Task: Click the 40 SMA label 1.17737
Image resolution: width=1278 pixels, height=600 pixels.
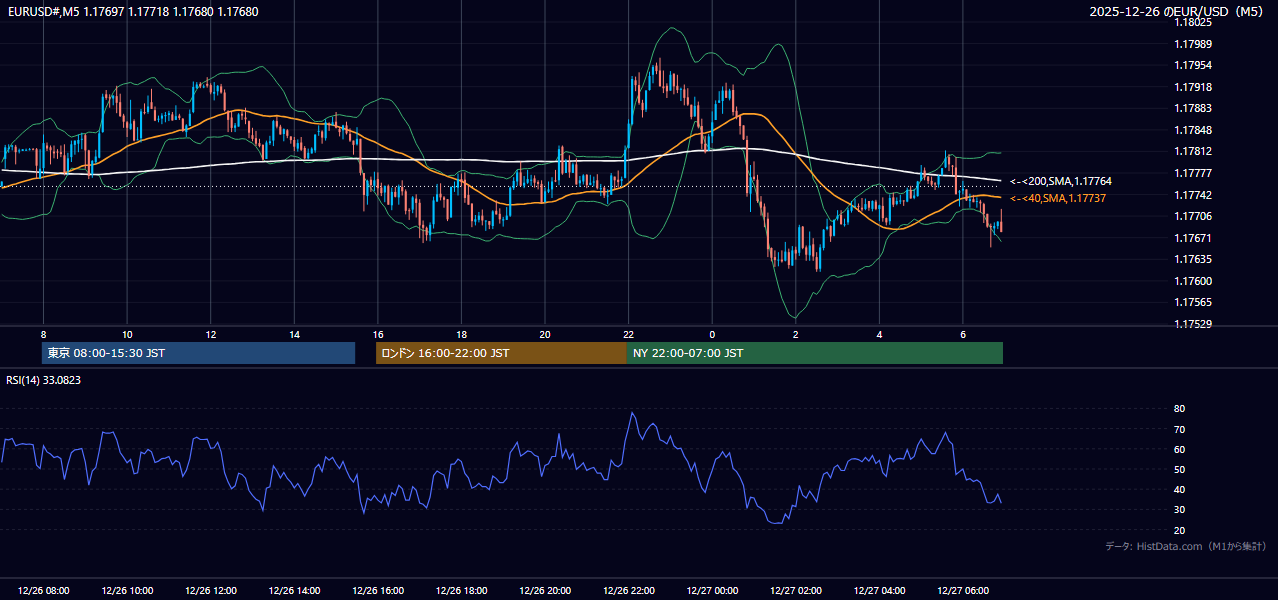Action: (1058, 198)
